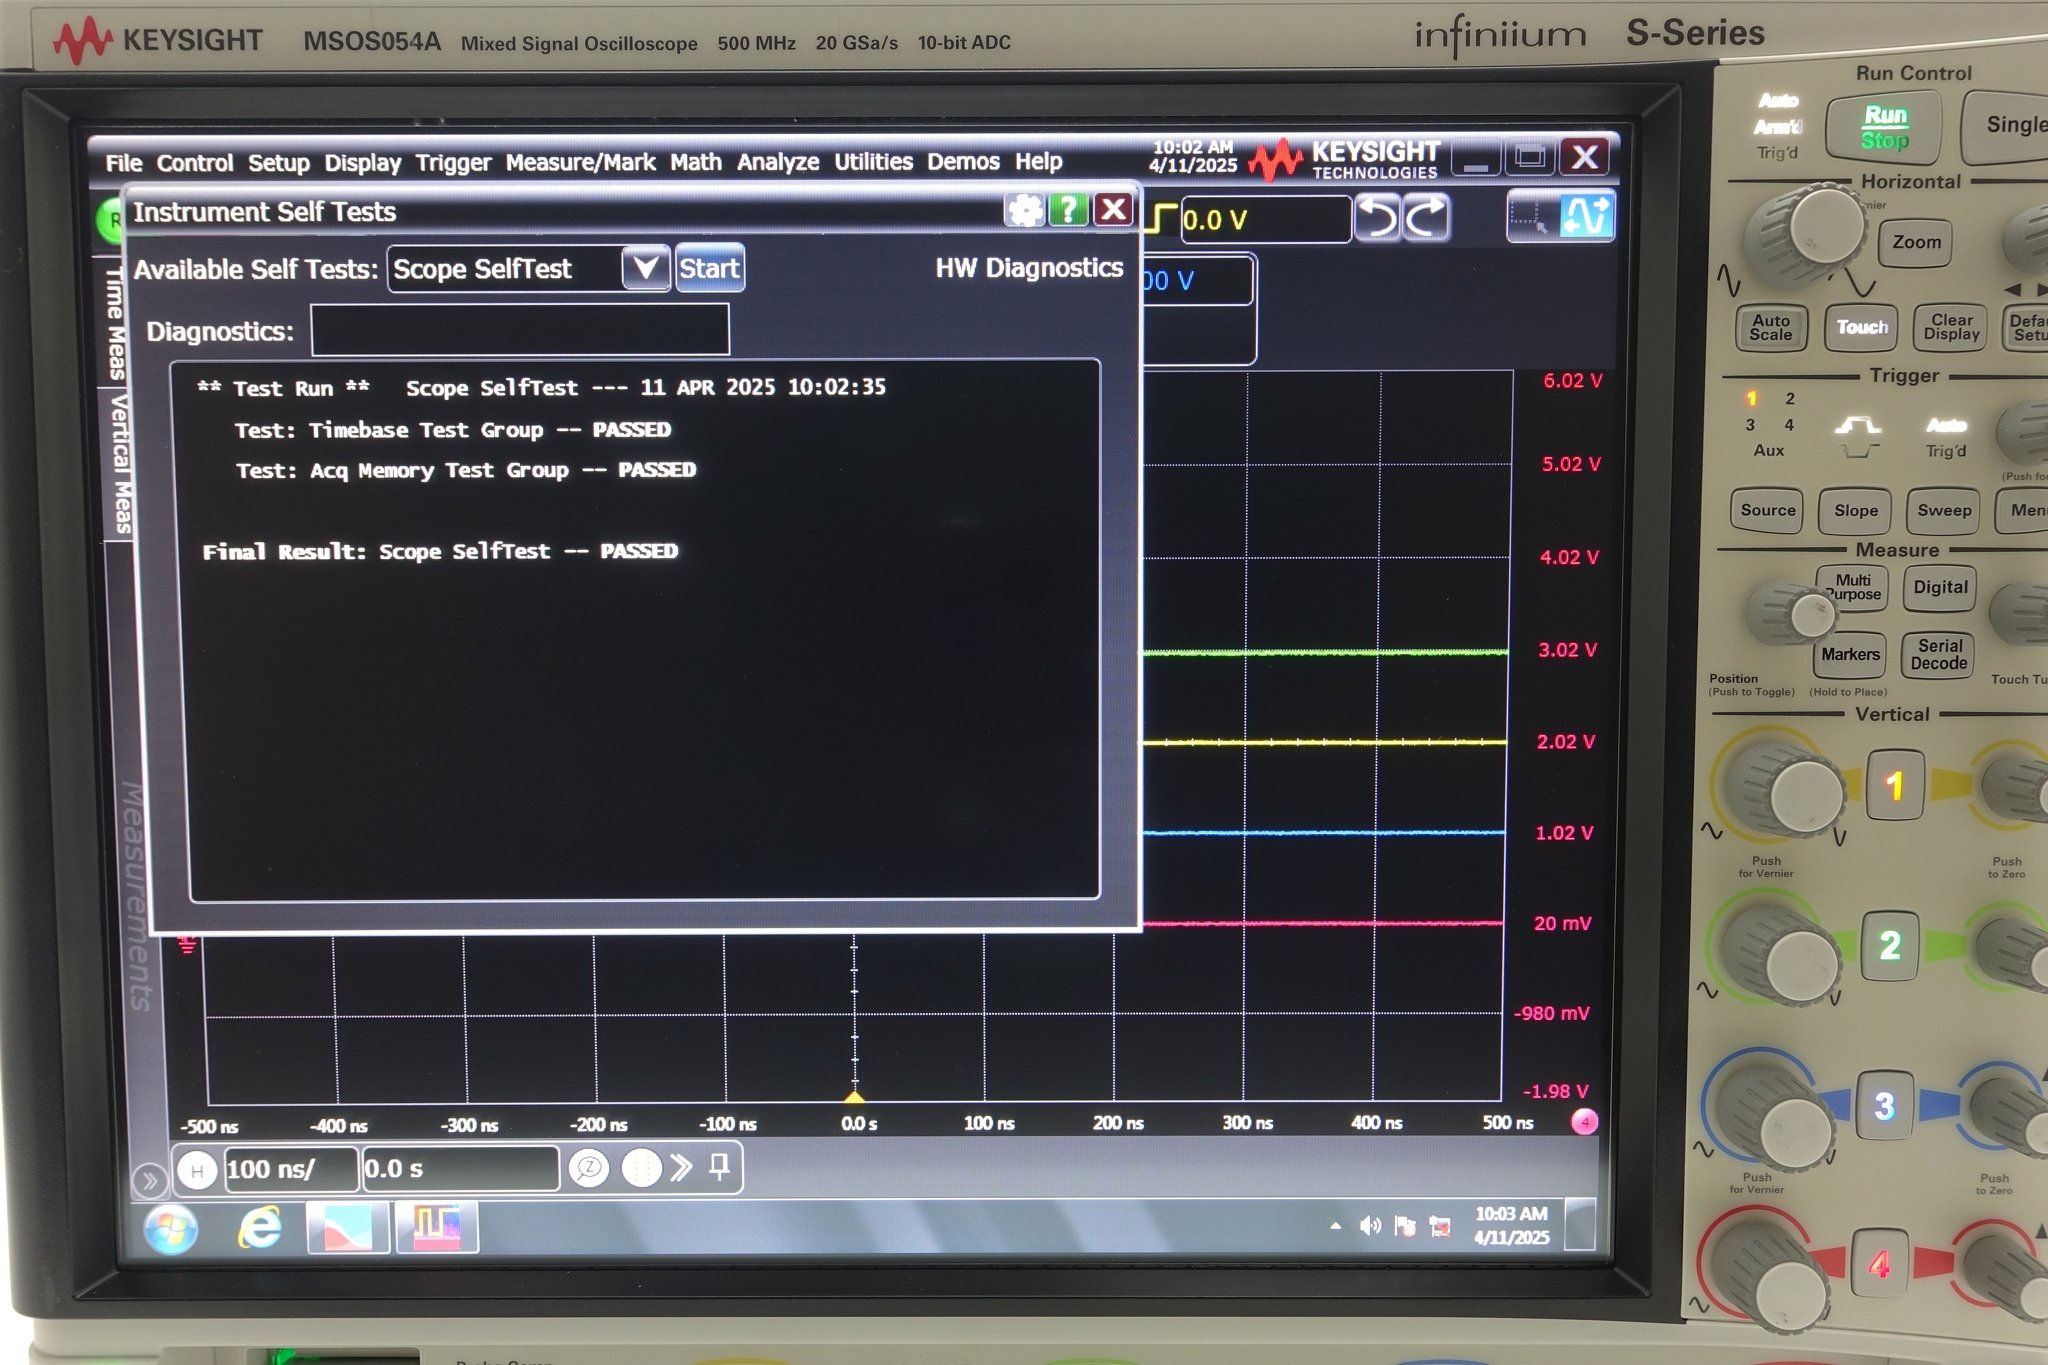Pin the horizontal toolbar
Screen dimensions: 2048x1365
pos(719,1166)
